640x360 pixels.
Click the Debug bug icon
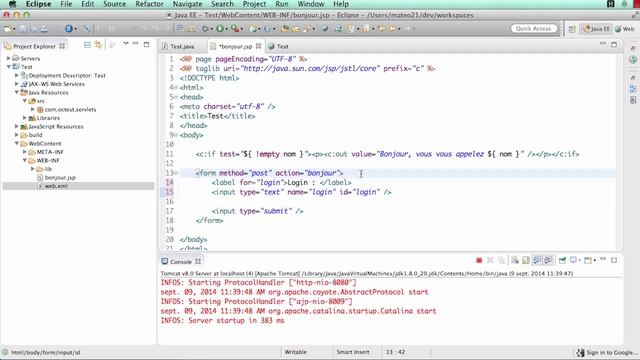click(x=205, y=29)
